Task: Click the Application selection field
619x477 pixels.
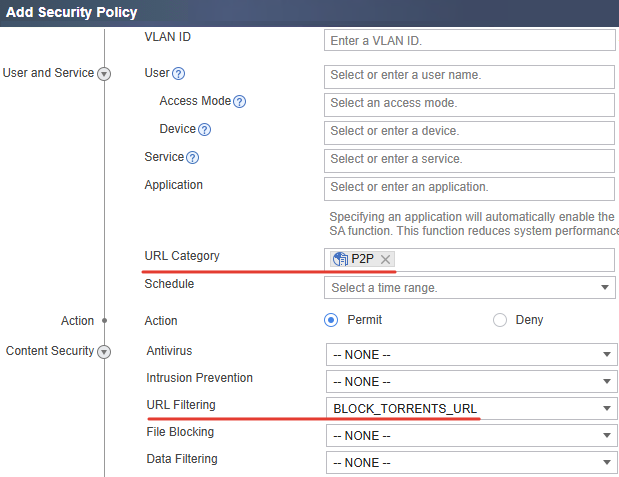Action: pyautogui.click(x=469, y=189)
